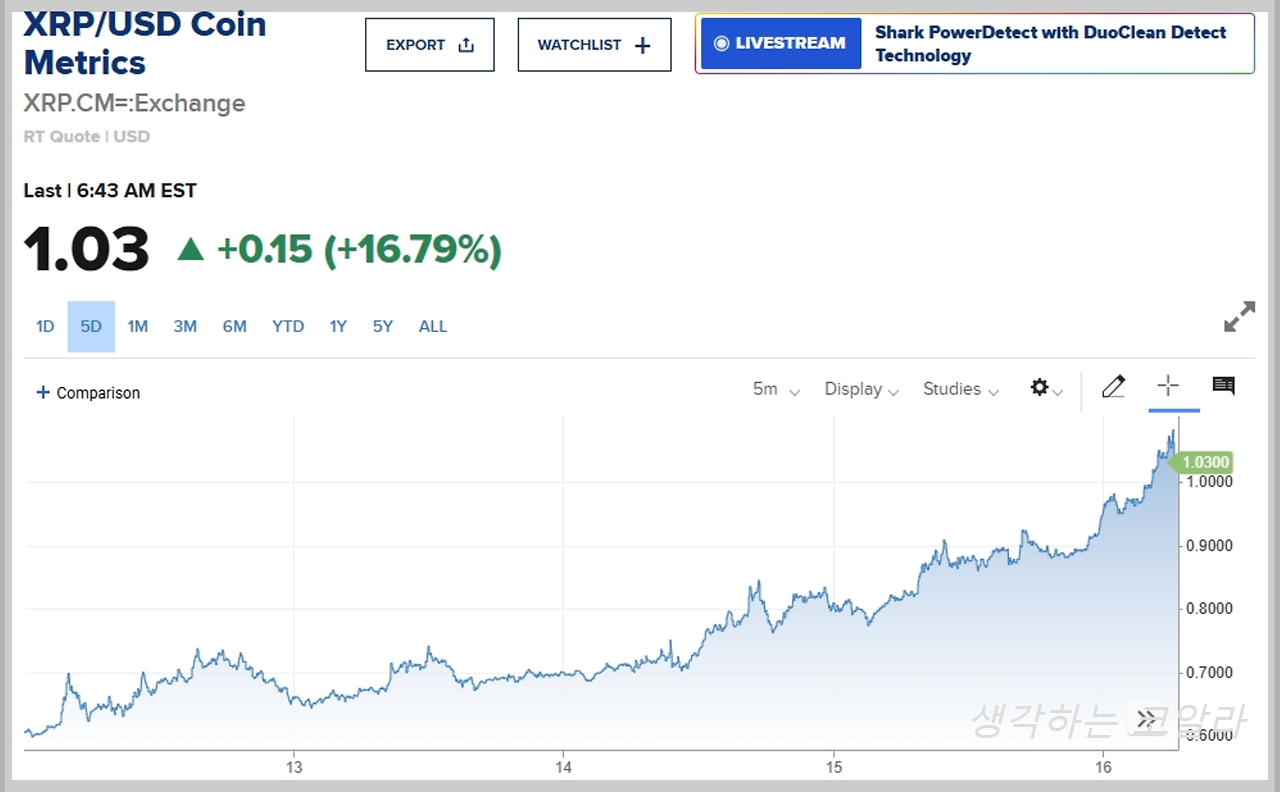Select the 1Y time range

click(x=338, y=326)
